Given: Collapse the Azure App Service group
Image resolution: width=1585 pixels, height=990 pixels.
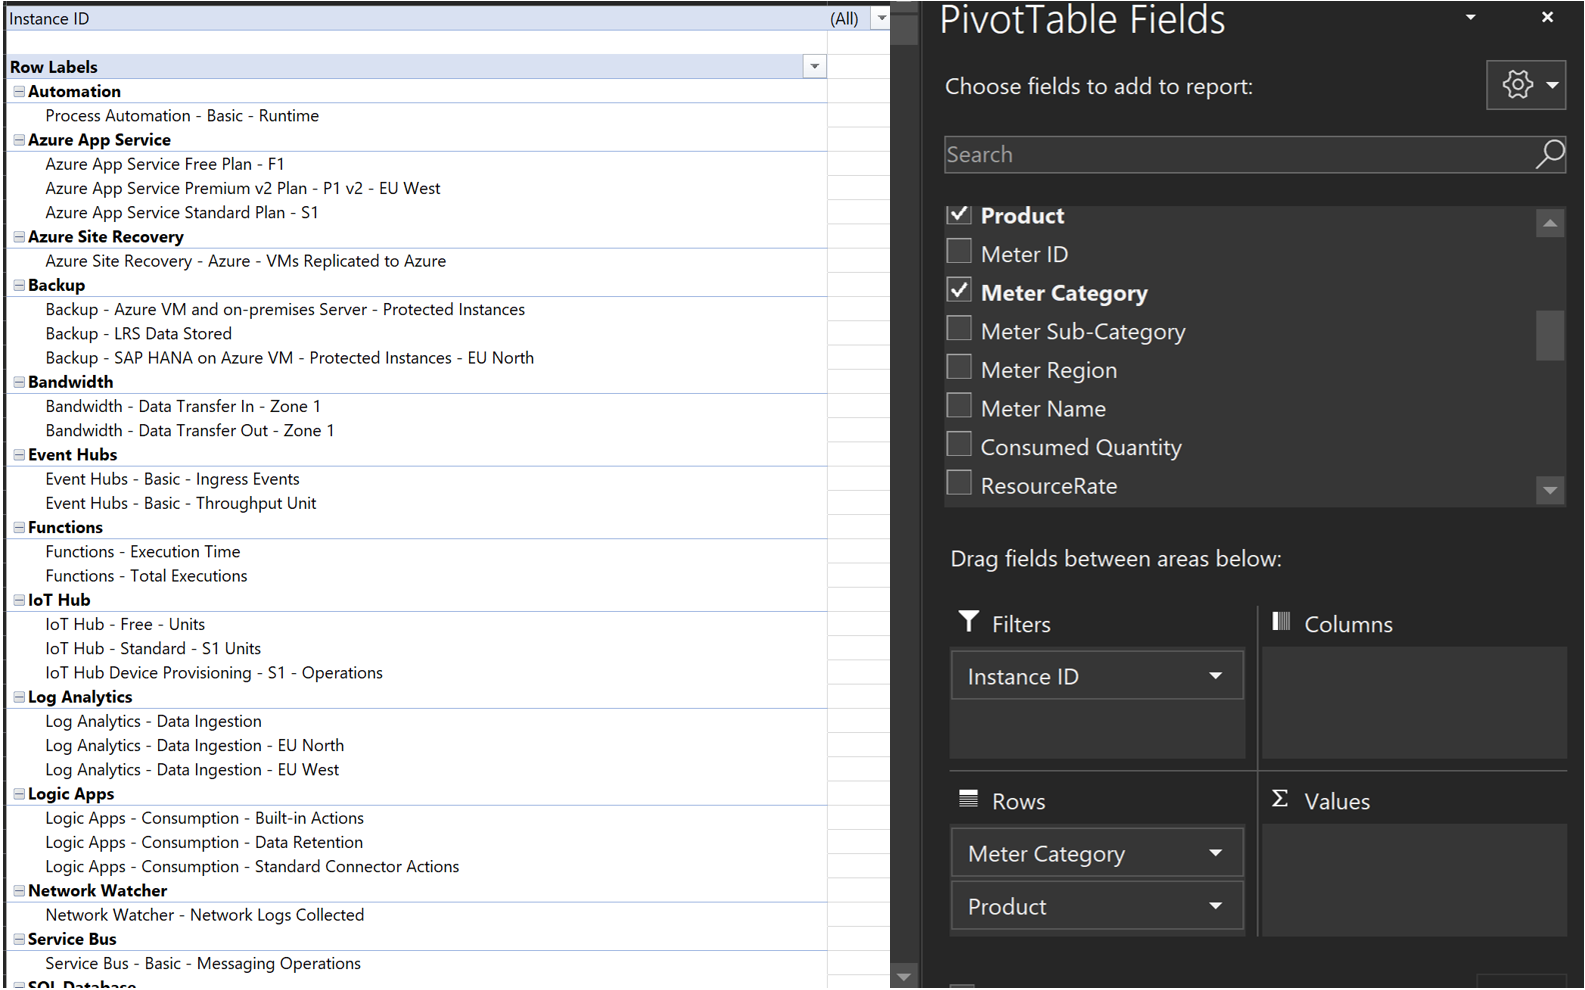Looking at the screenshot, I should coord(19,140).
